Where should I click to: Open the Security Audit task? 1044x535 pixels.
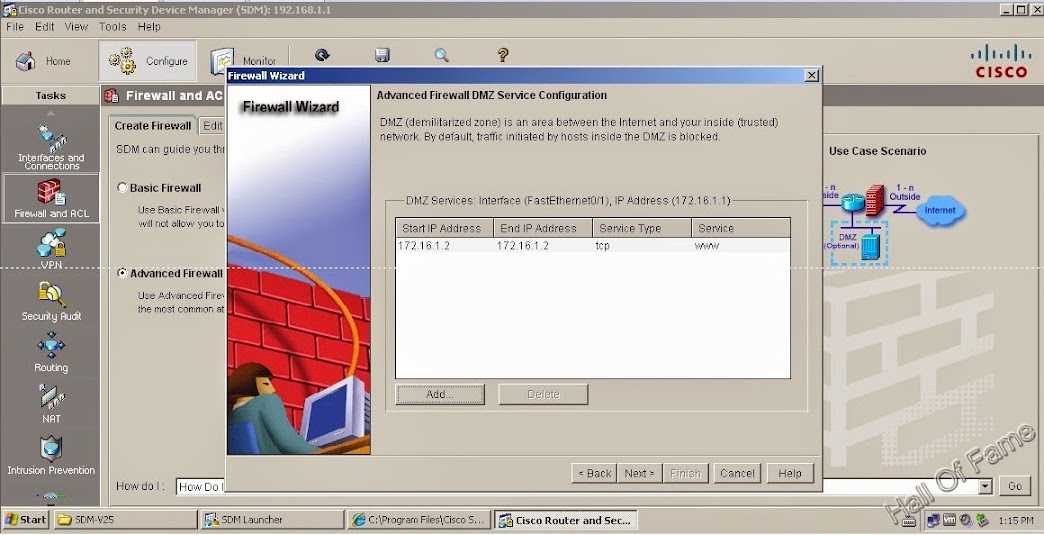point(51,301)
